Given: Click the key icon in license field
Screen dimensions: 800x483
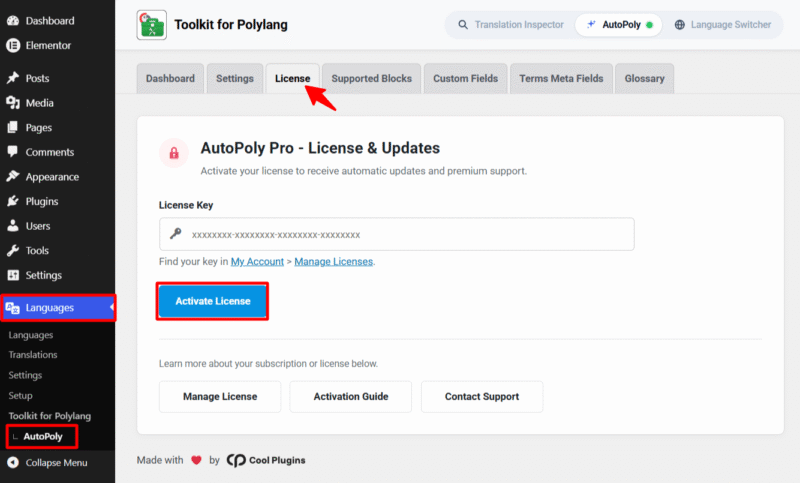Looking at the screenshot, I should click(x=176, y=234).
